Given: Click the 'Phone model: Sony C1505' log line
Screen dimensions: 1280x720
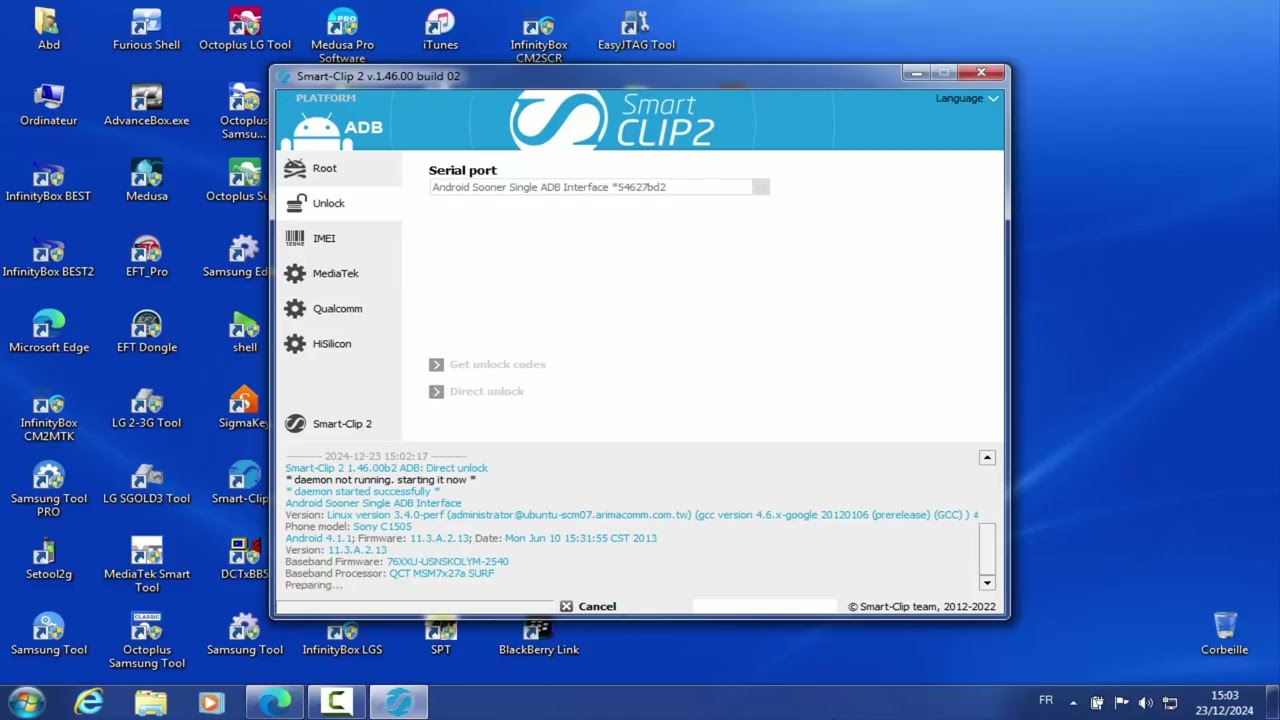Looking at the screenshot, I should point(348,526).
